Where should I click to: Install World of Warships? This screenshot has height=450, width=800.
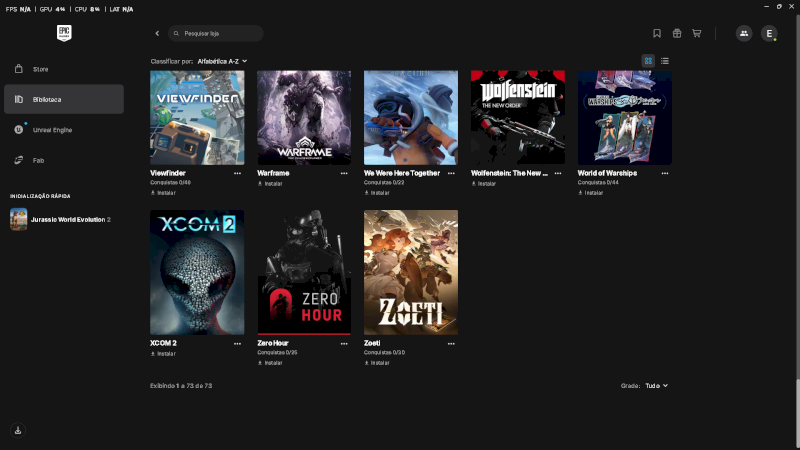pos(591,193)
